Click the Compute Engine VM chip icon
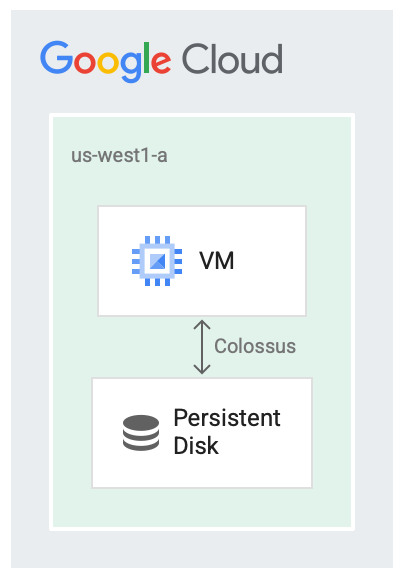 click(157, 261)
